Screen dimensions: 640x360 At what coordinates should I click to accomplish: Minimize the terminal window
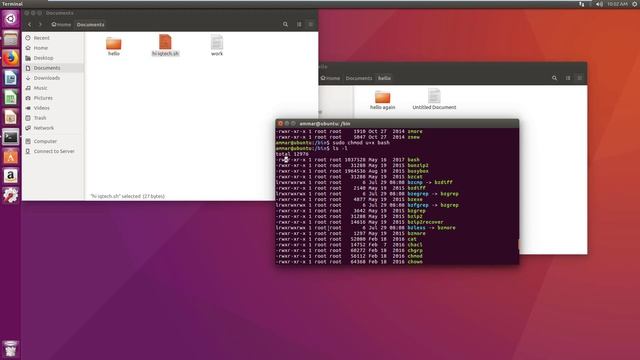pyautogui.click(x=287, y=123)
